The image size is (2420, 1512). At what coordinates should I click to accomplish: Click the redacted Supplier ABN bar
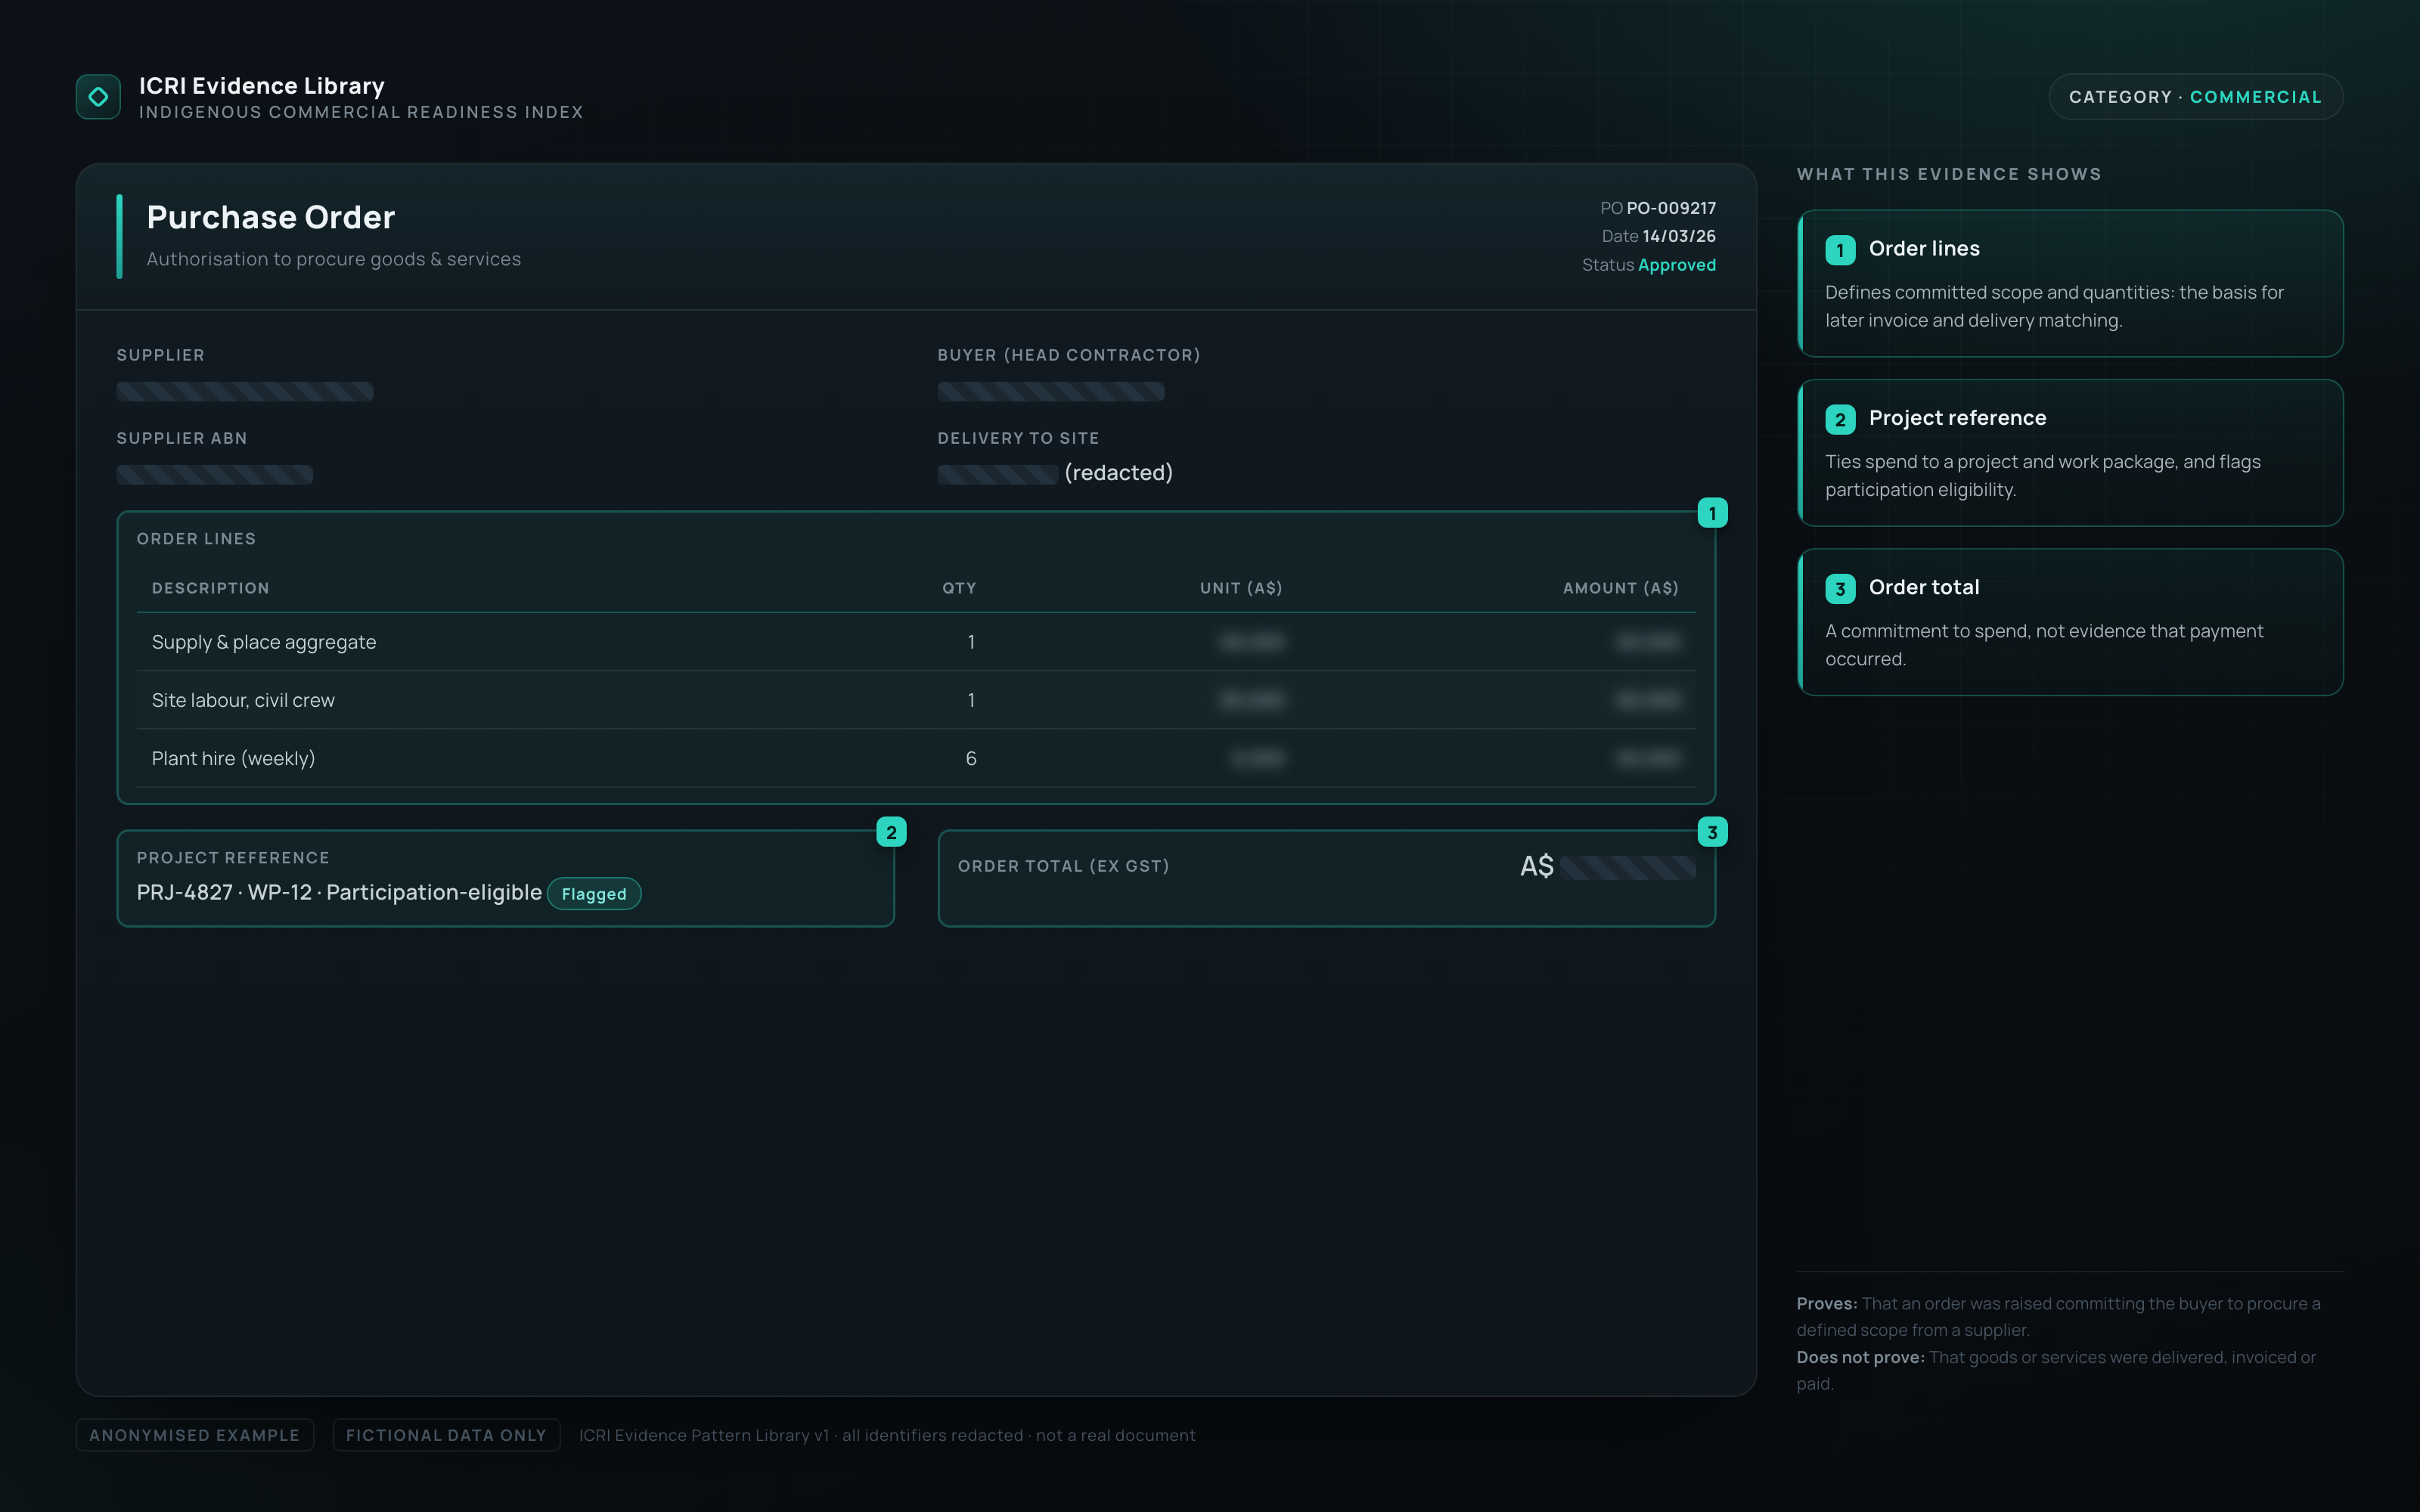tap(215, 475)
